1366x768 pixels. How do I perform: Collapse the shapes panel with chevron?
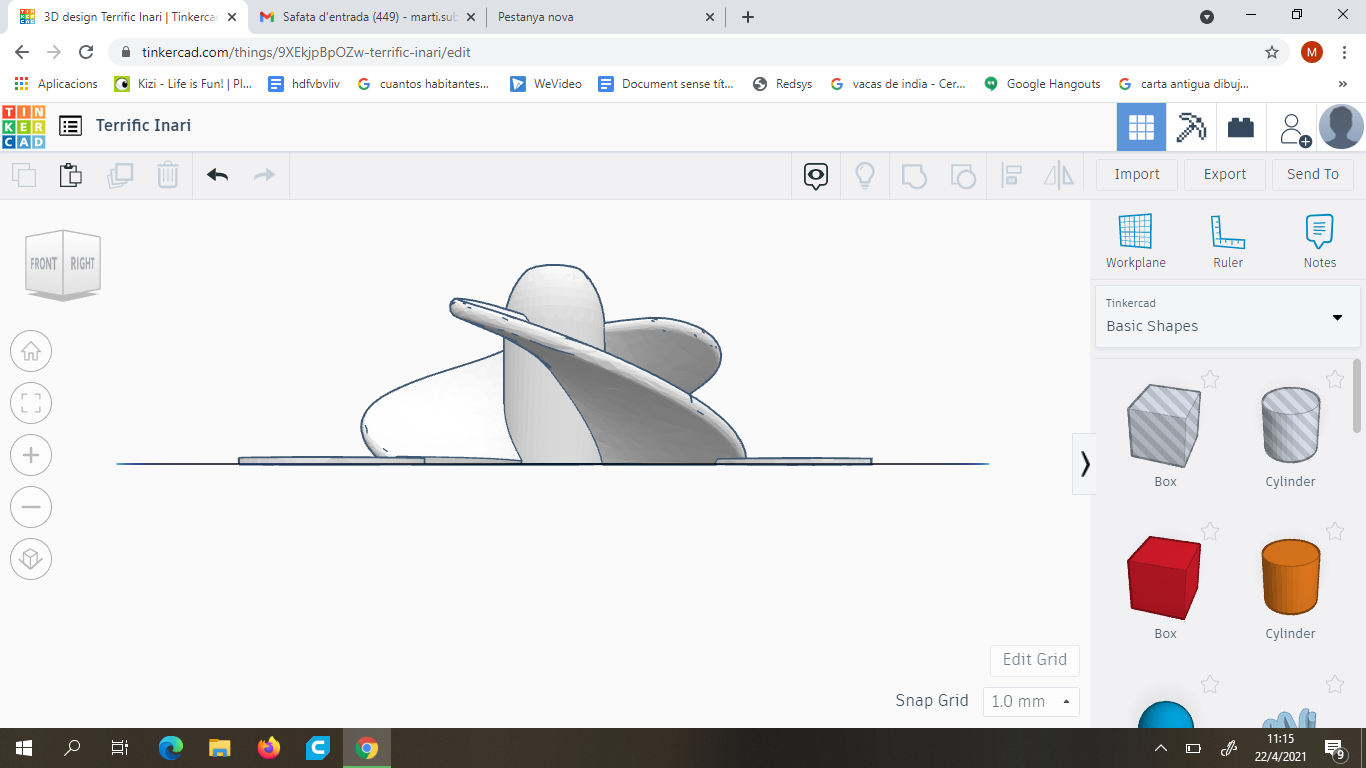1084,463
